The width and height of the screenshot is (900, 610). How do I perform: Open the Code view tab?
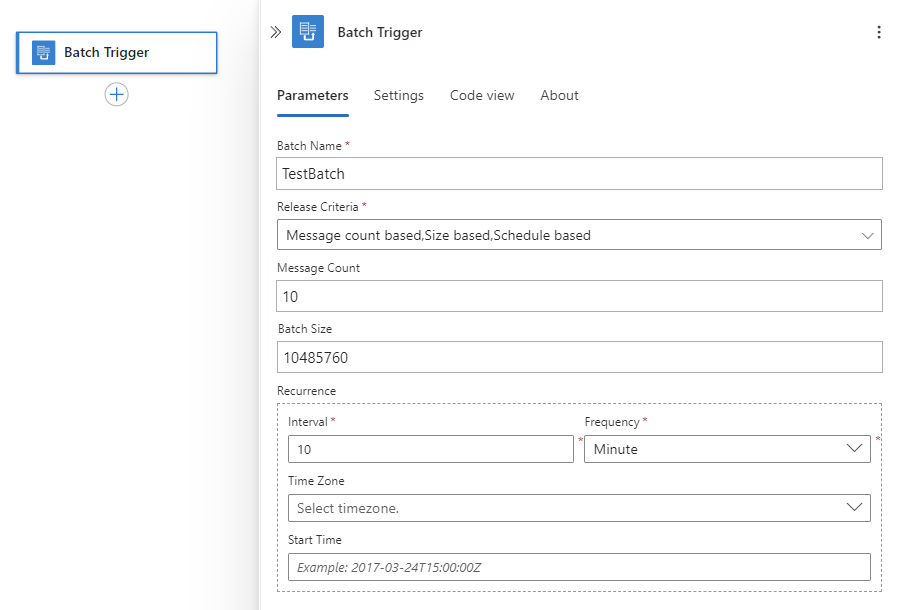click(482, 95)
